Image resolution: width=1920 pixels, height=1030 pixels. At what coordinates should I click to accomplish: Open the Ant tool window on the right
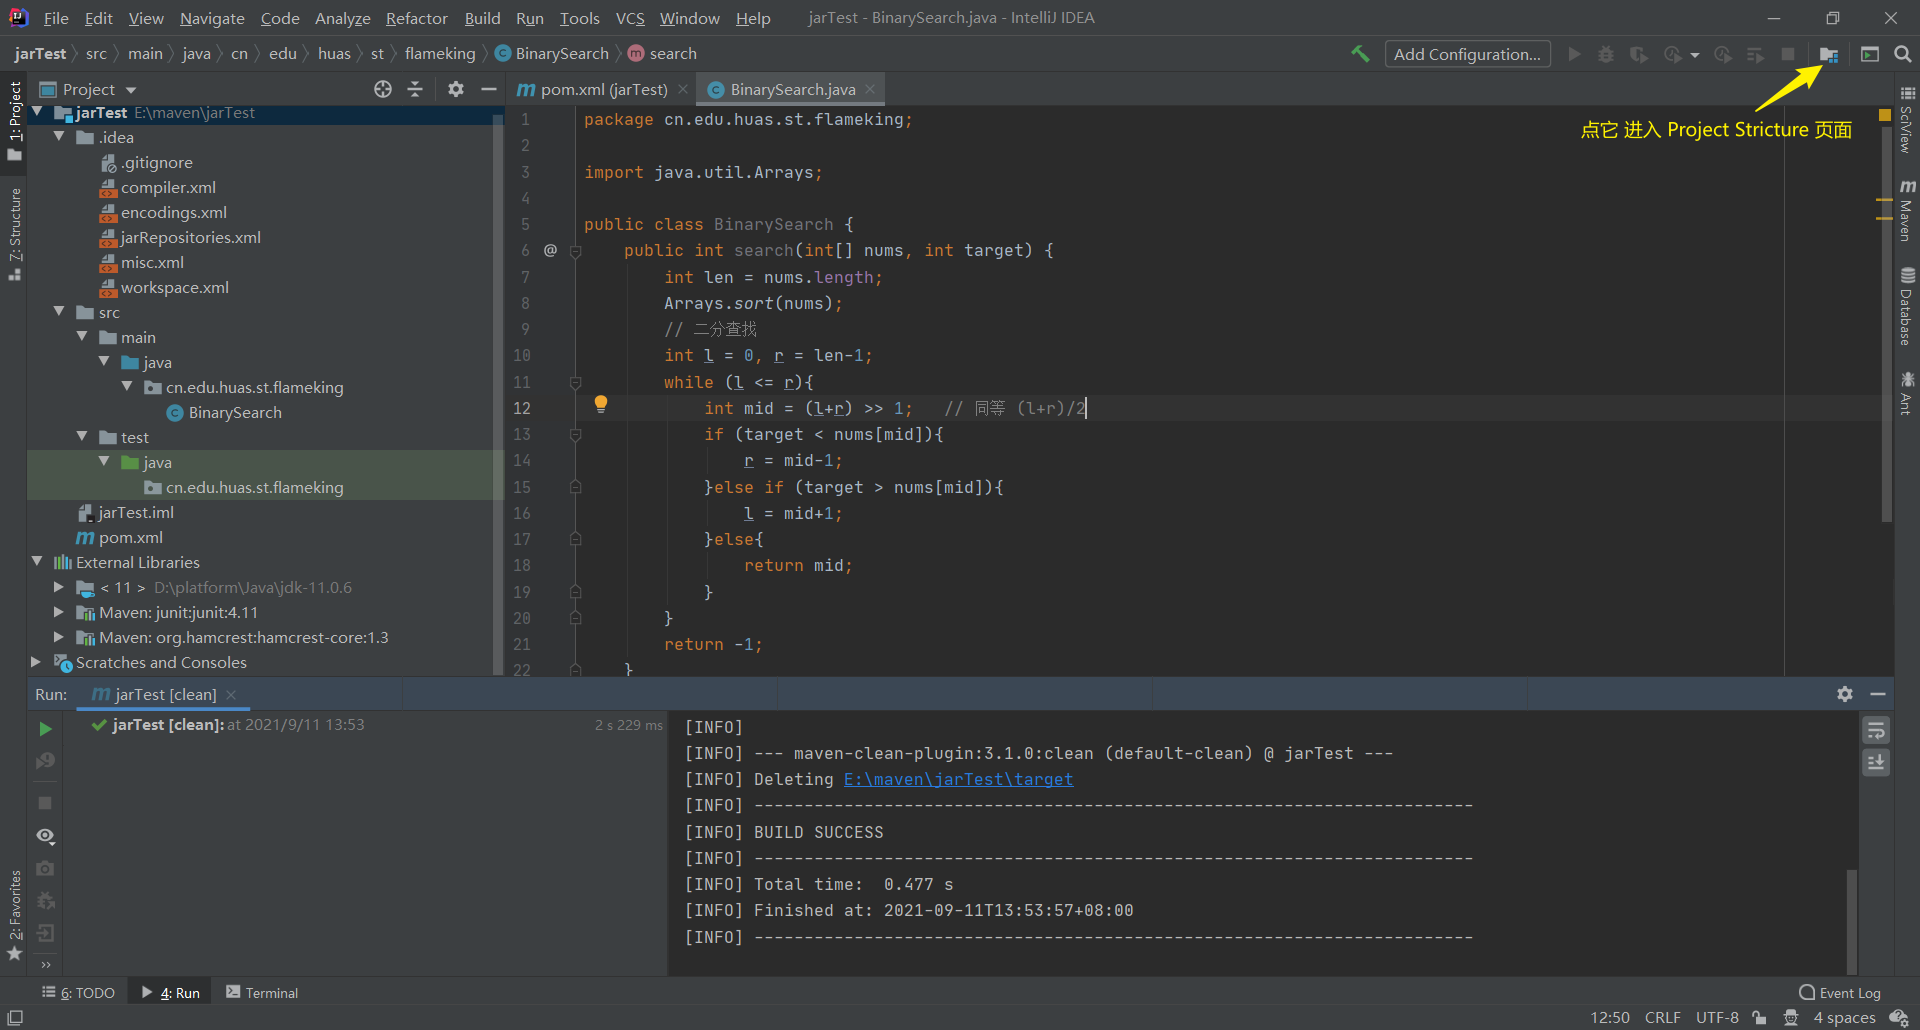click(x=1907, y=392)
